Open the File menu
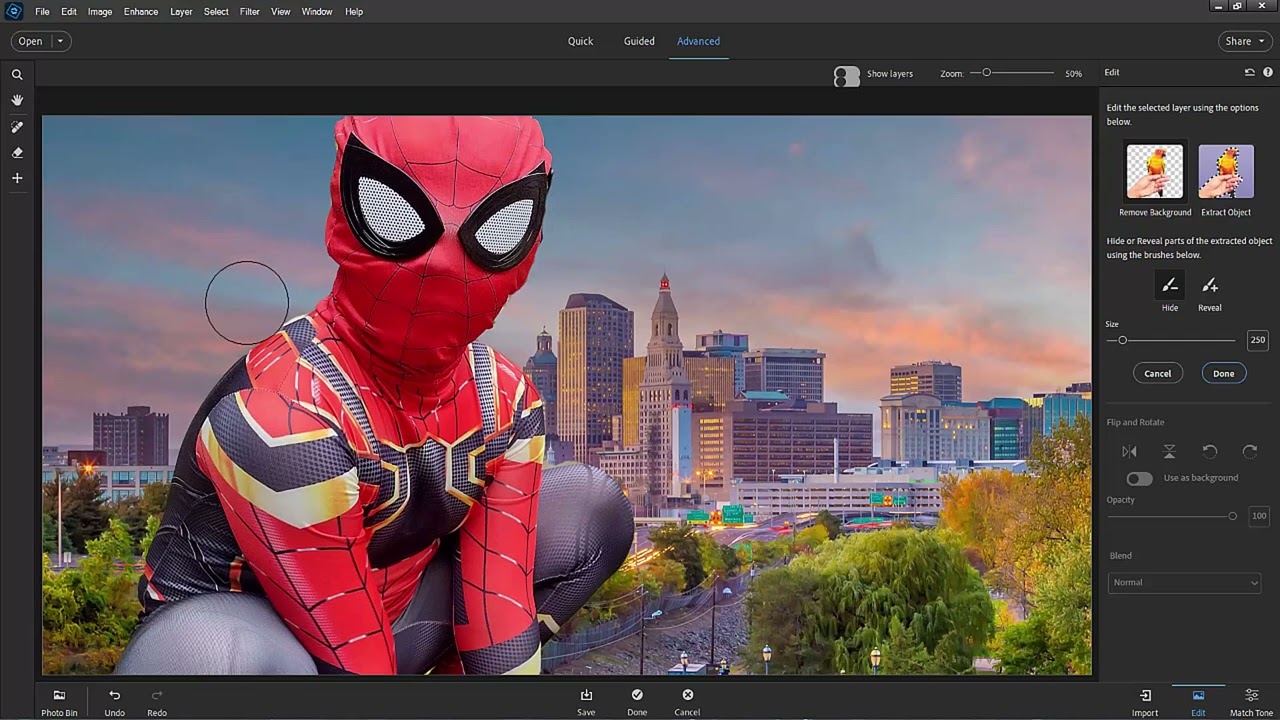The height and width of the screenshot is (720, 1280). tap(42, 12)
